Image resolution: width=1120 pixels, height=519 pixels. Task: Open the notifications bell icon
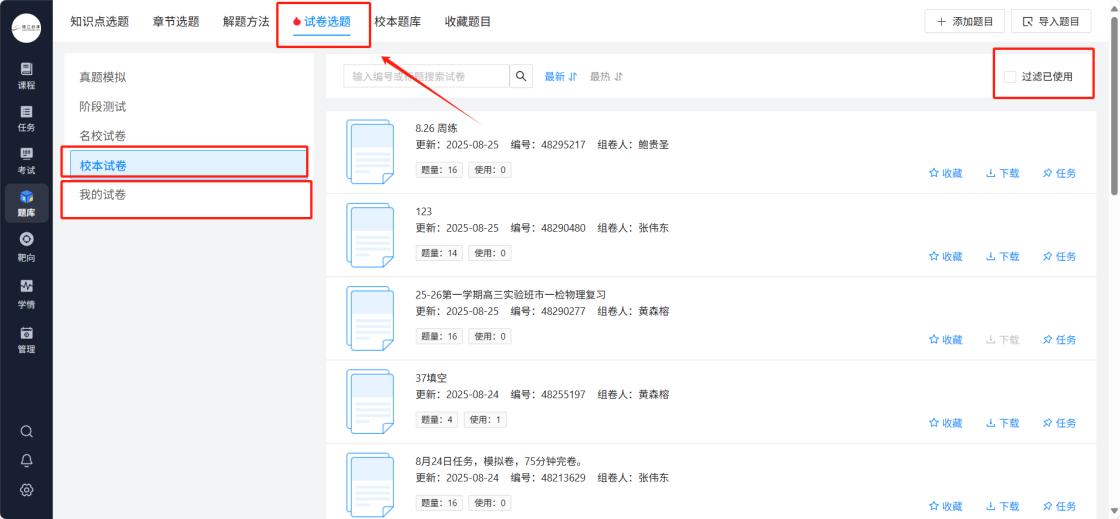pyautogui.click(x=26, y=460)
